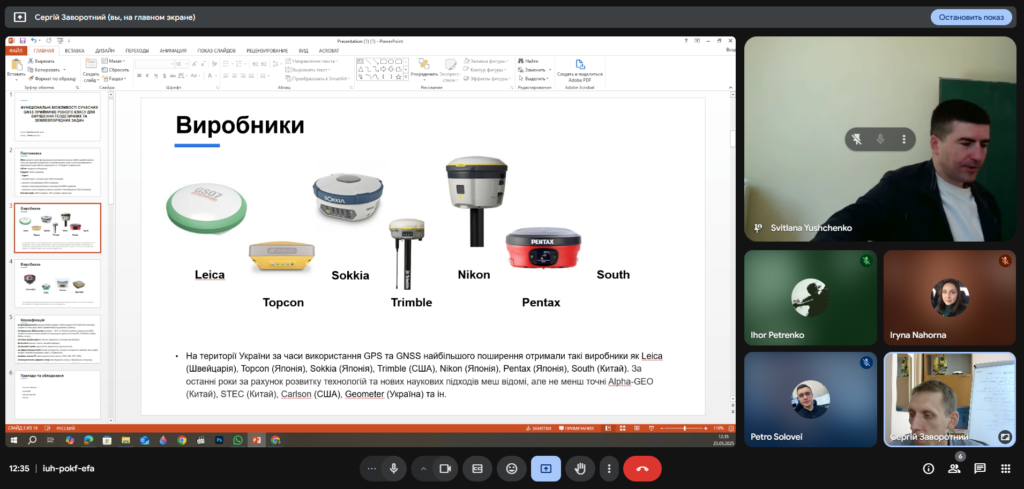The width and height of the screenshot is (1024, 489).
Task: Expand video settings chevron beside camera
Action: 423,468
